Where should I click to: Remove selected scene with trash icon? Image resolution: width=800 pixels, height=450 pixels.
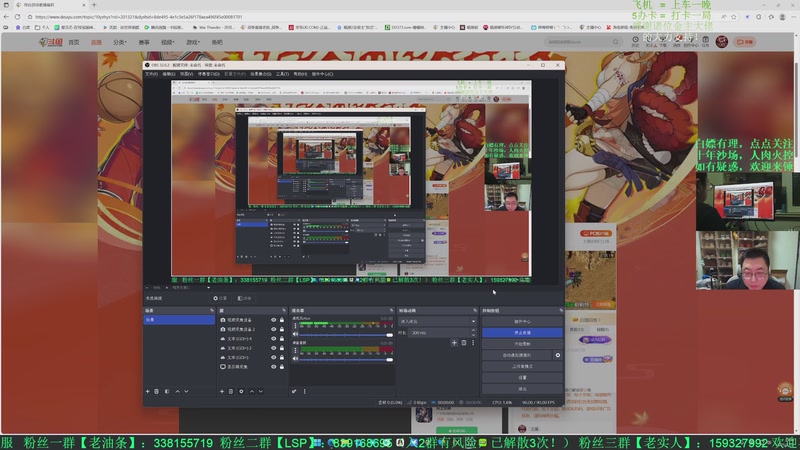[157, 391]
